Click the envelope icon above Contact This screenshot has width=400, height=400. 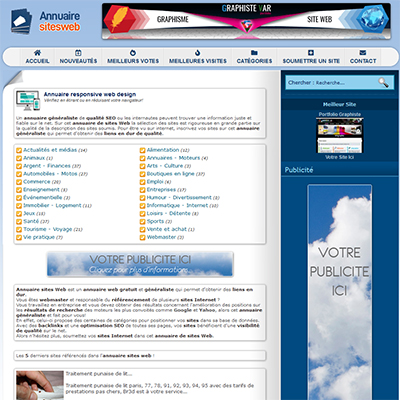click(363, 53)
